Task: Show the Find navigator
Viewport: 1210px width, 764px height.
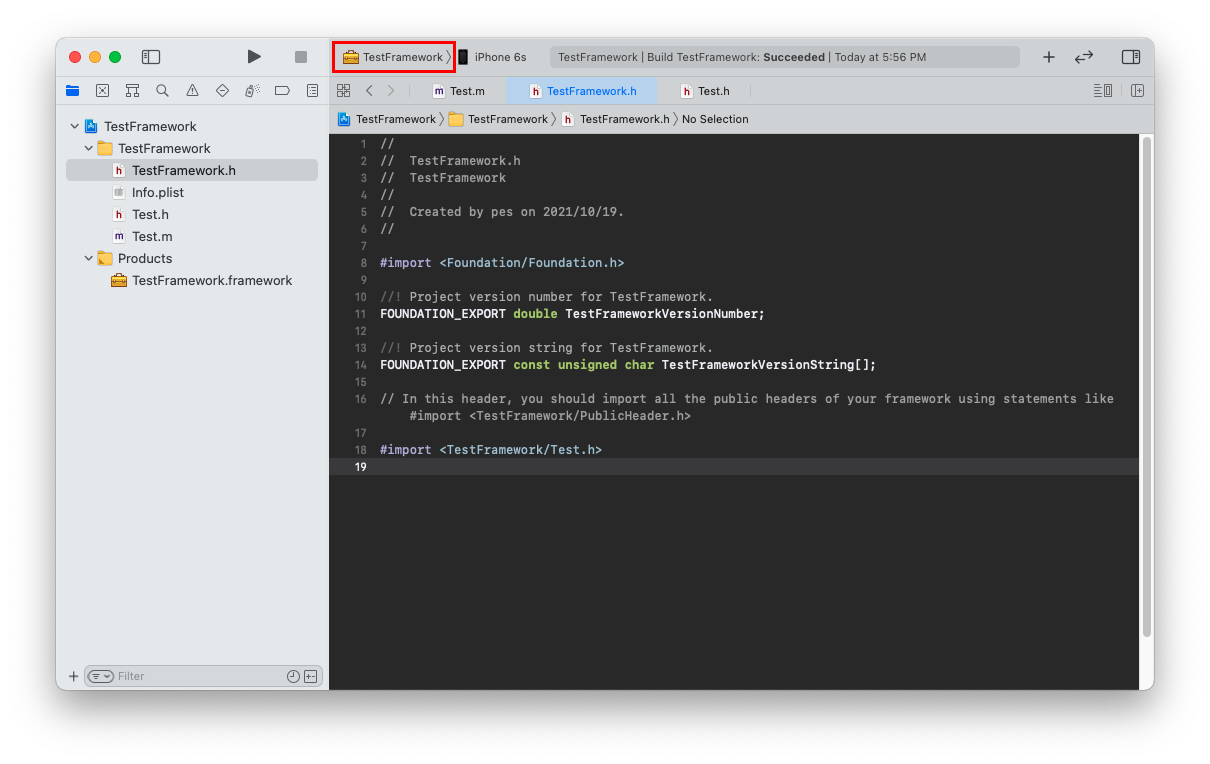Action: coord(162,90)
